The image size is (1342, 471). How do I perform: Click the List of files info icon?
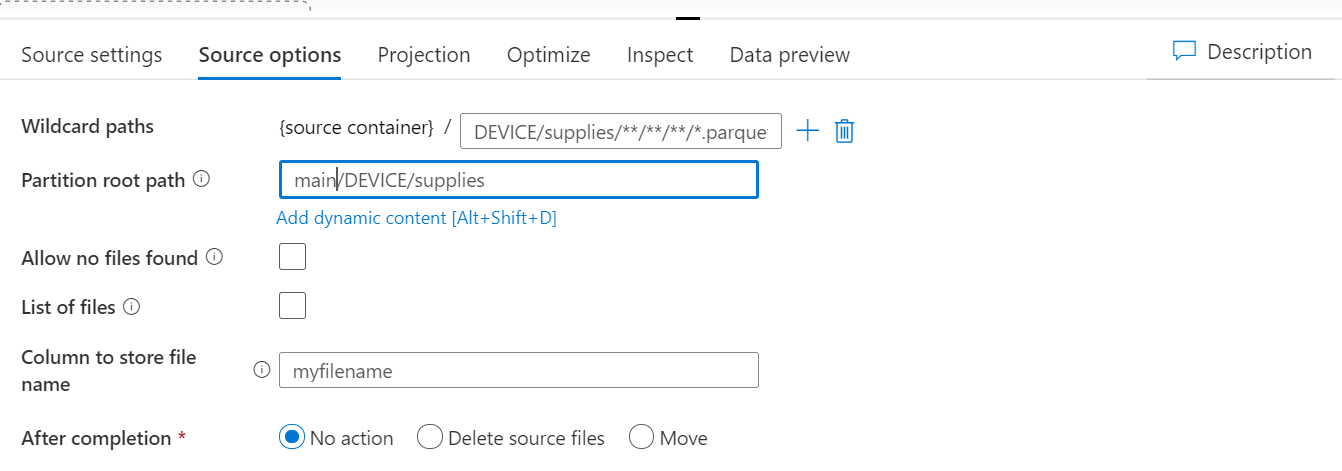[131, 307]
